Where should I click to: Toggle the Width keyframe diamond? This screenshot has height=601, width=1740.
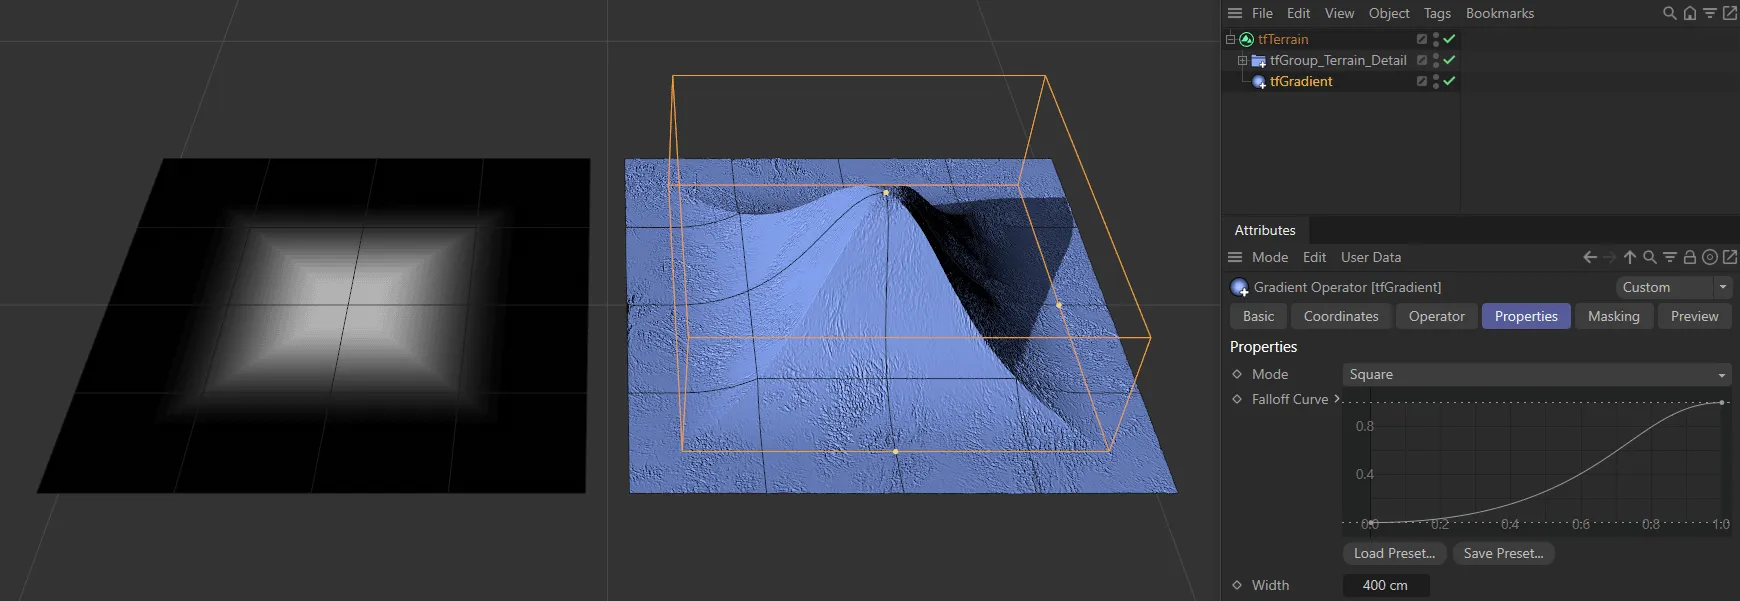tap(1237, 585)
